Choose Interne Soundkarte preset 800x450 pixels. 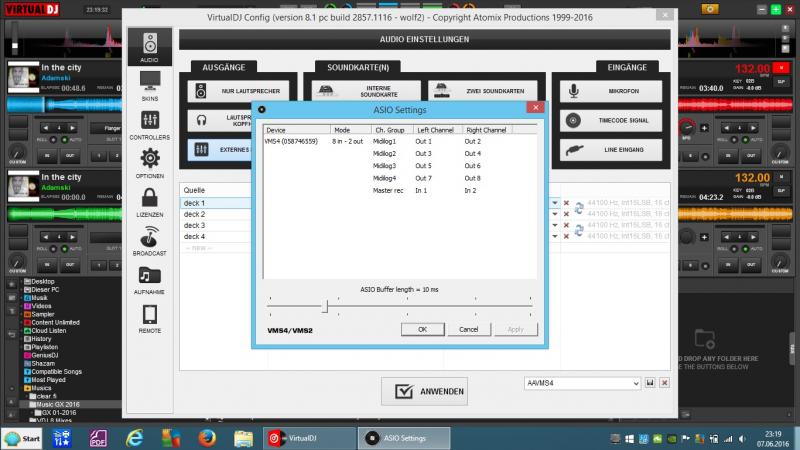coord(366,91)
